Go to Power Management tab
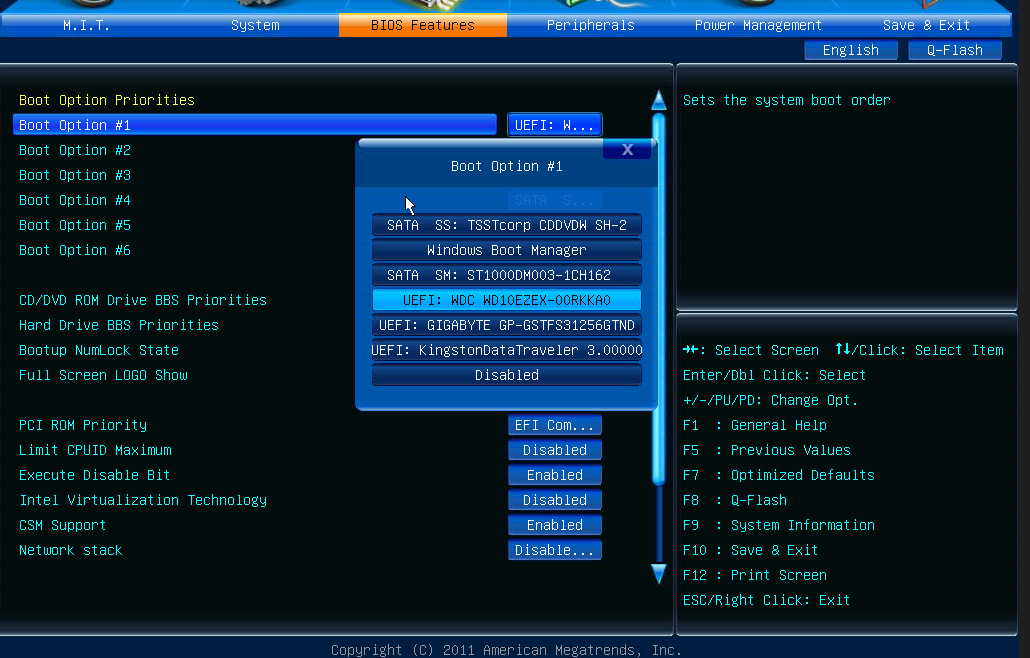Screen dimensions: 1030x658 [758, 25]
